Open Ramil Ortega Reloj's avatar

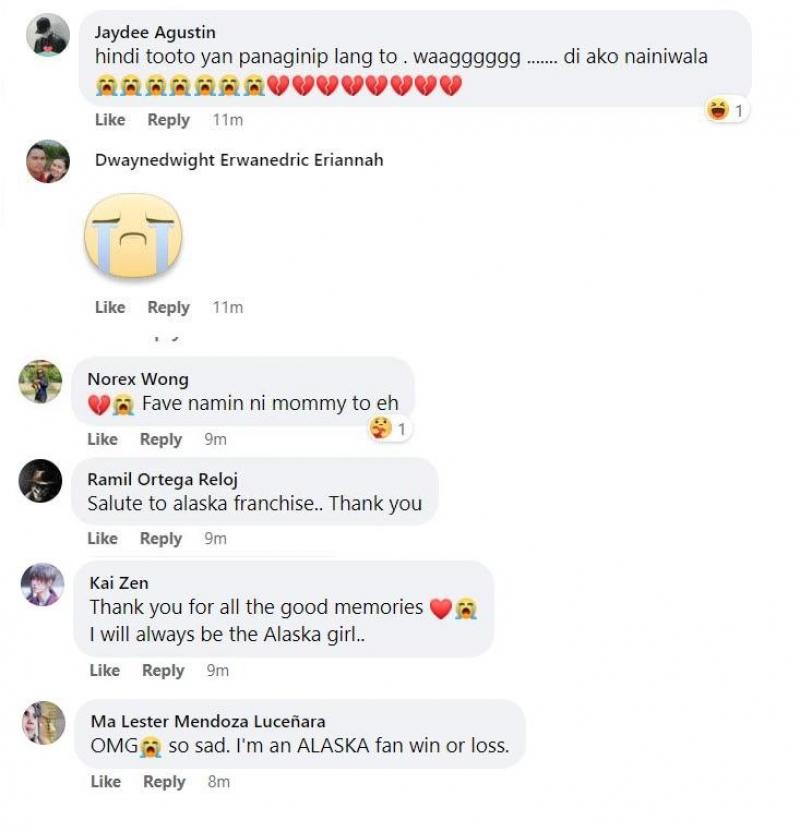click(40, 481)
